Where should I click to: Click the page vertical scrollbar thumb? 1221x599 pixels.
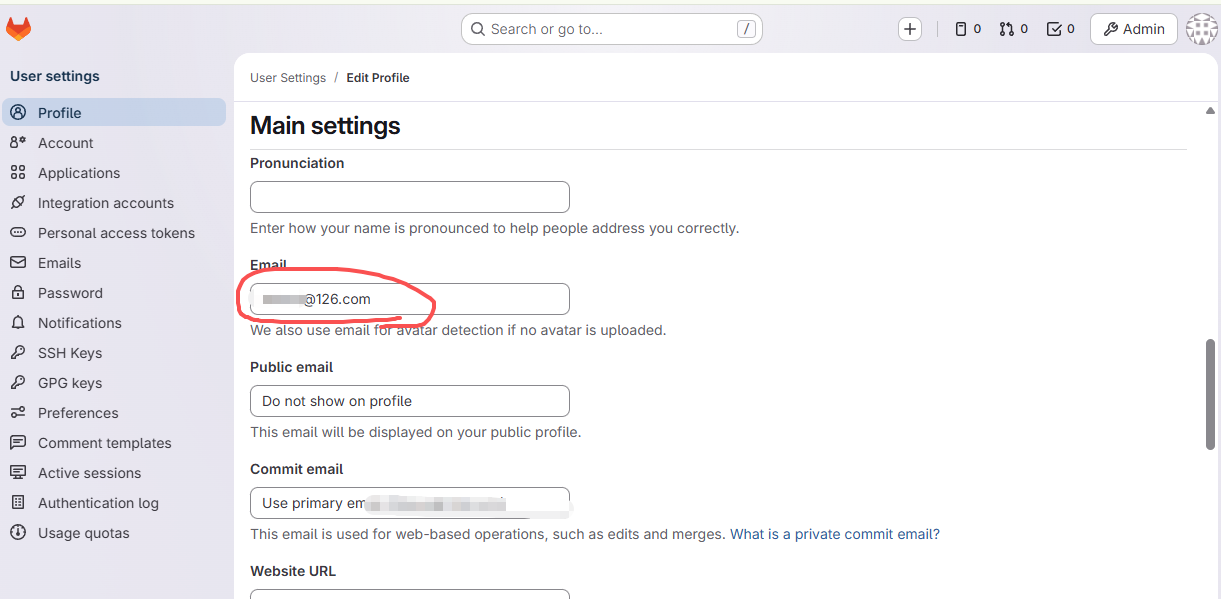[1210, 394]
